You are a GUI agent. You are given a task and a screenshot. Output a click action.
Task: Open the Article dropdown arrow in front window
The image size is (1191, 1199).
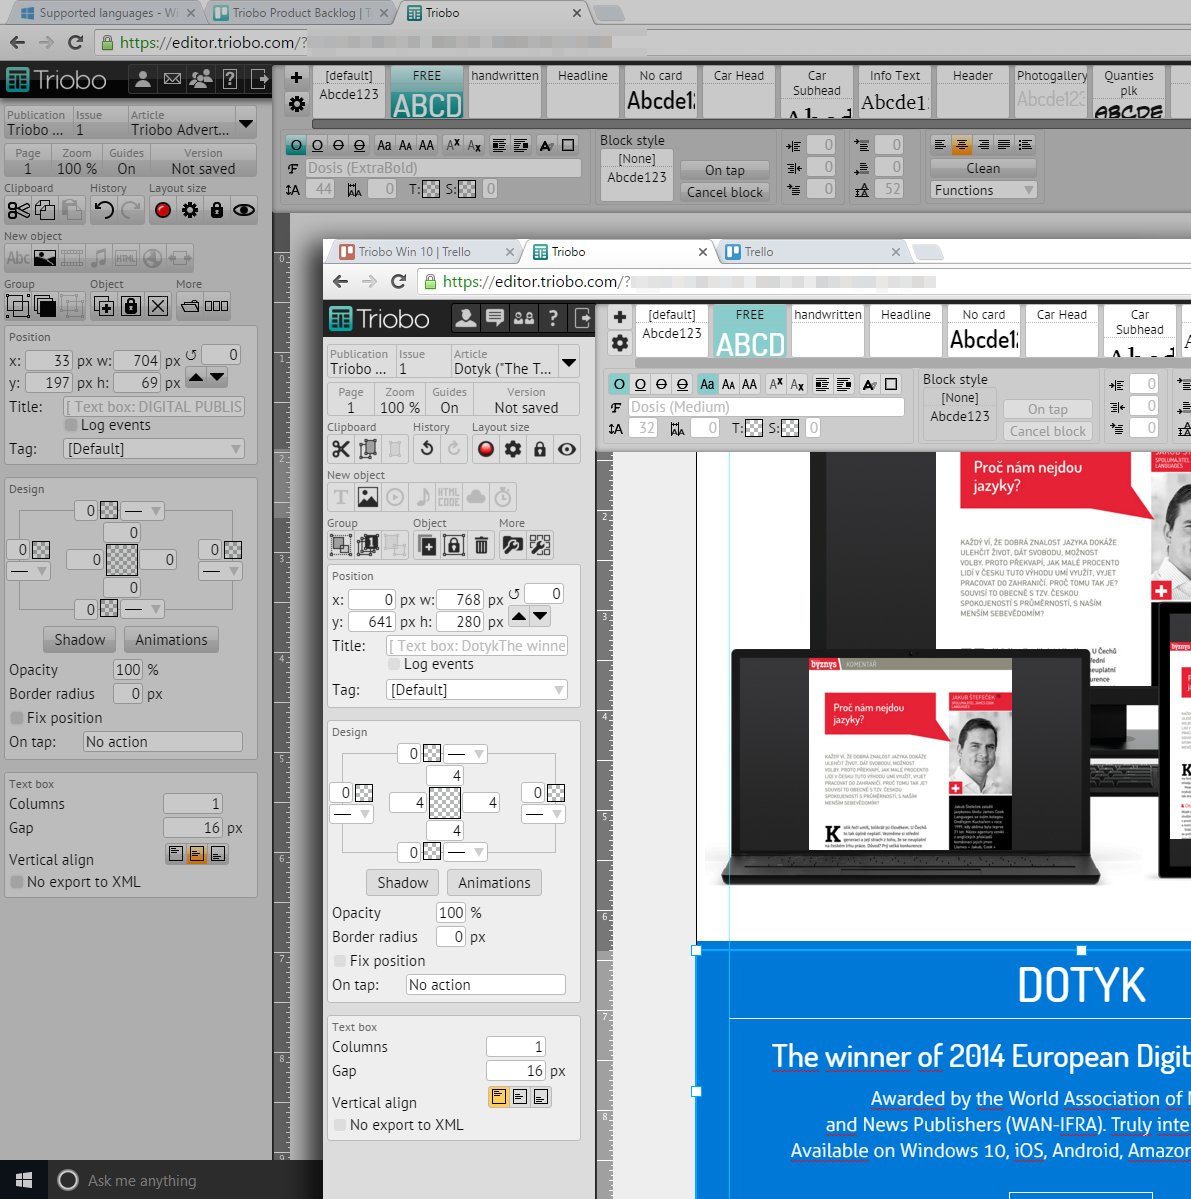coord(569,362)
